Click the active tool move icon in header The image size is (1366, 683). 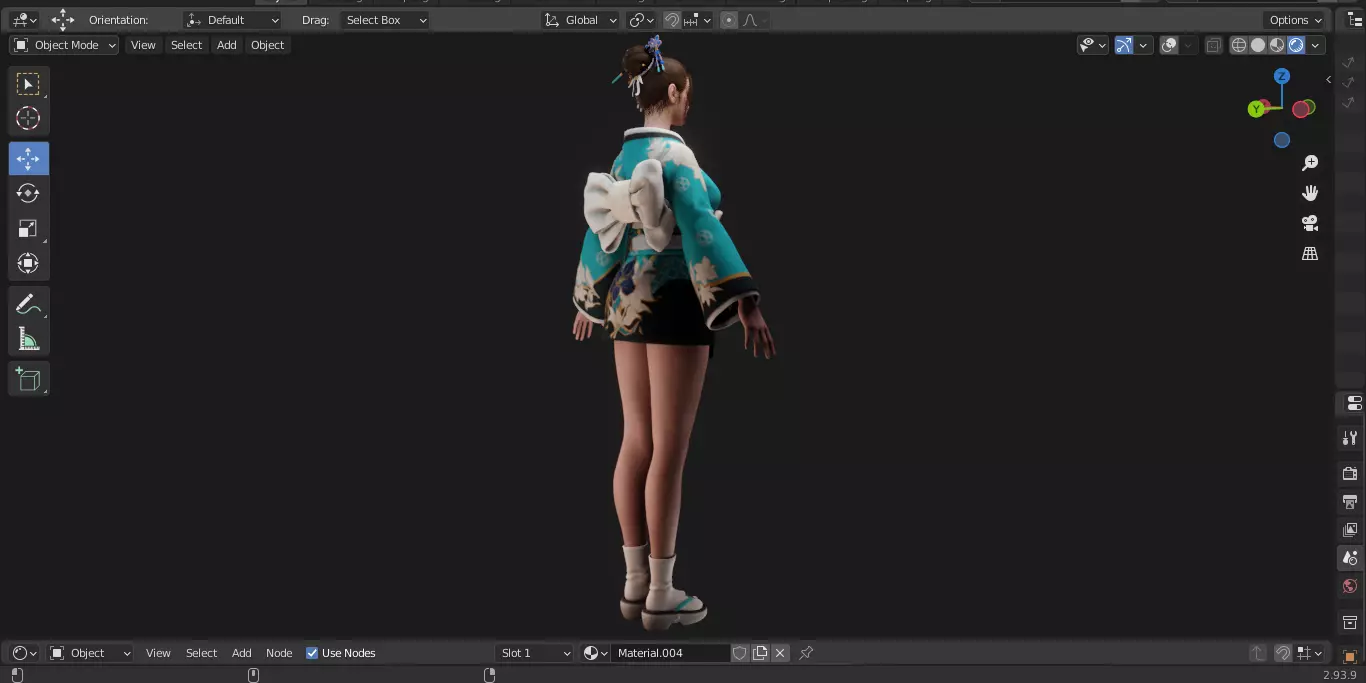pos(63,20)
